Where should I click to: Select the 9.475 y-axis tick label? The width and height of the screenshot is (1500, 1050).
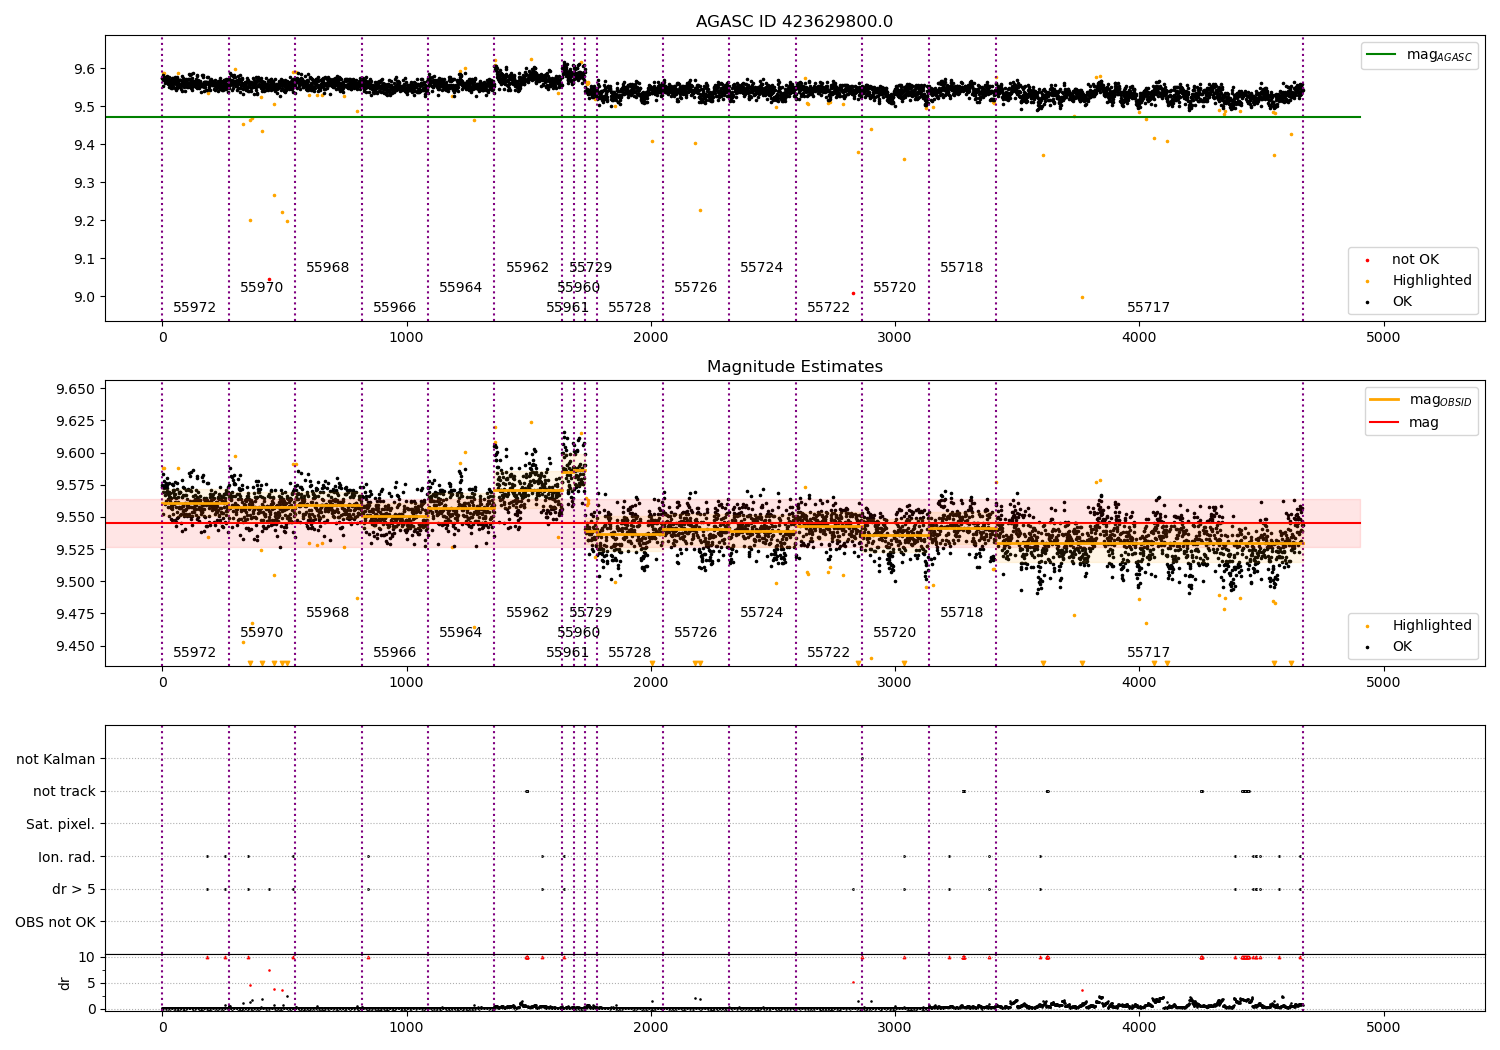(x=76, y=614)
